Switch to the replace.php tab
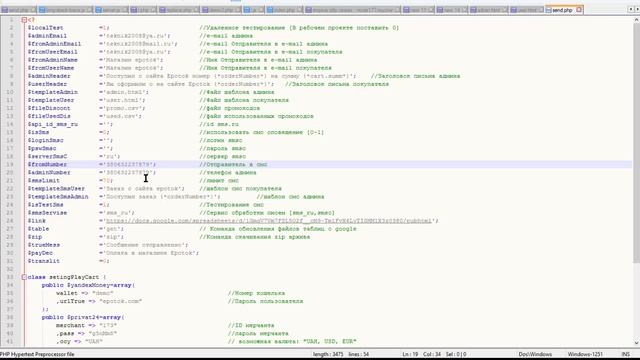The width and height of the screenshot is (640, 360). pyautogui.click(x=178, y=10)
